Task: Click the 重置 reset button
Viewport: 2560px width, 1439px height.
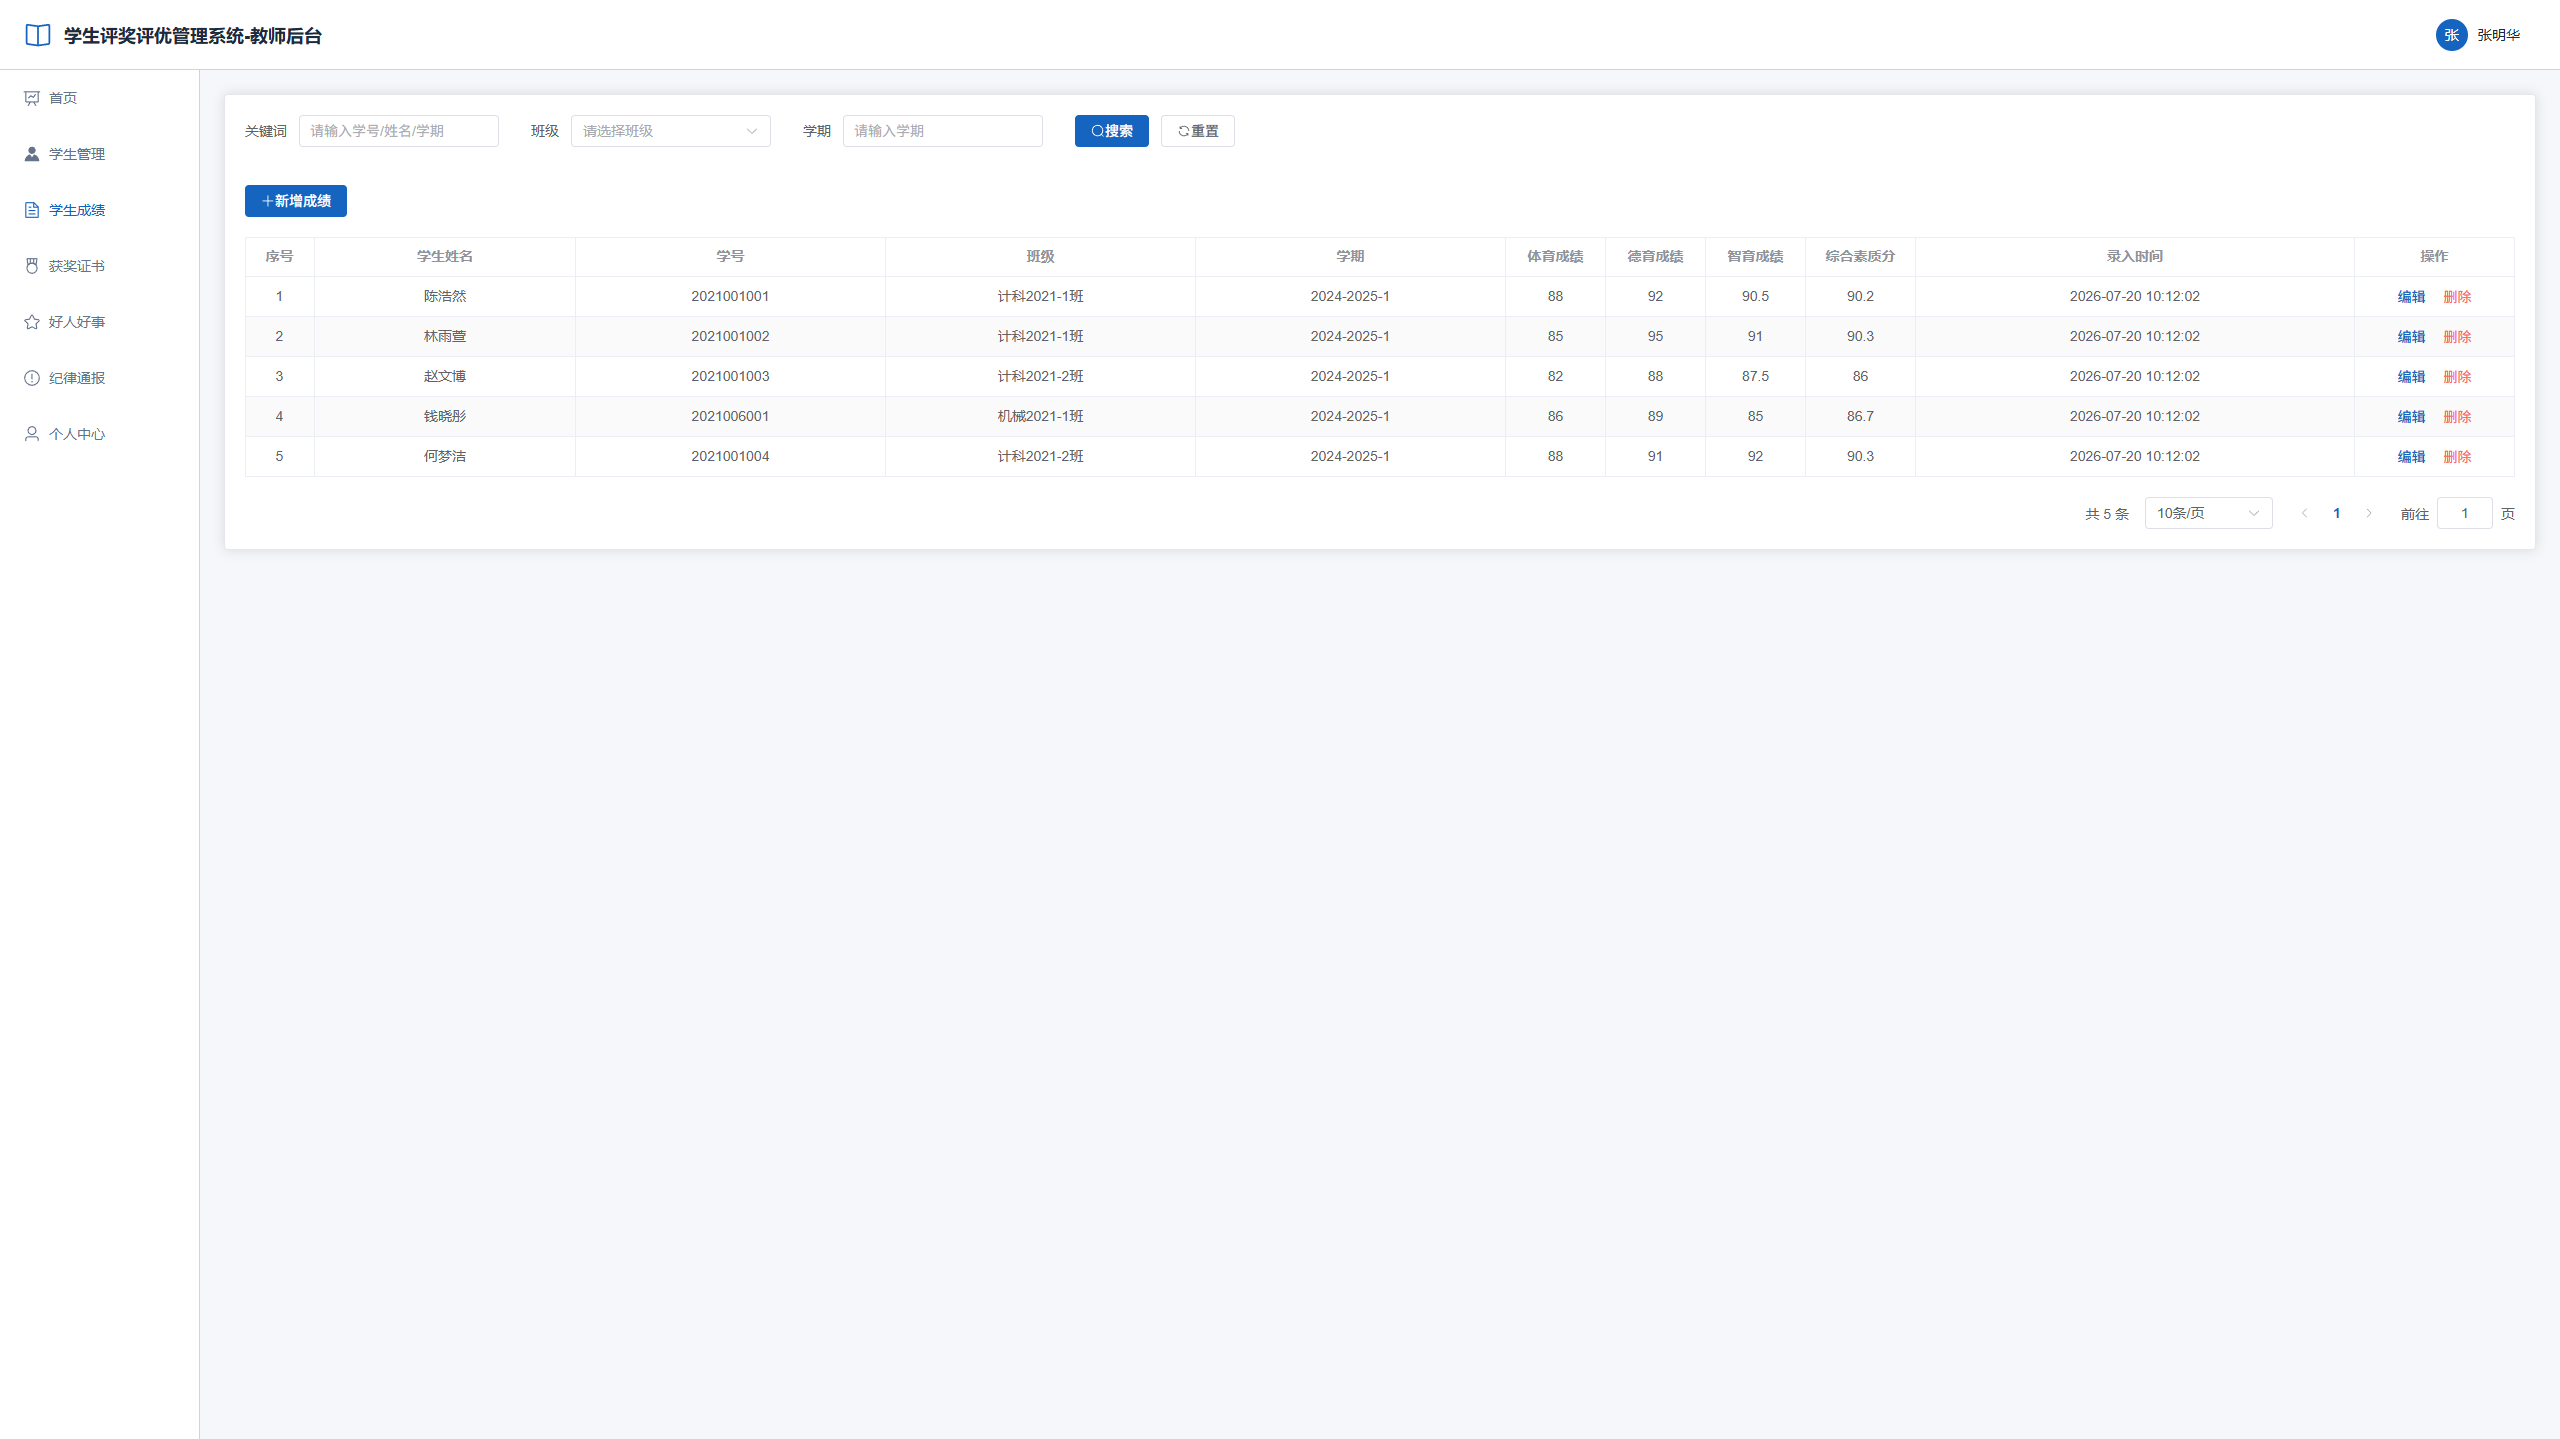Action: point(1197,131)
